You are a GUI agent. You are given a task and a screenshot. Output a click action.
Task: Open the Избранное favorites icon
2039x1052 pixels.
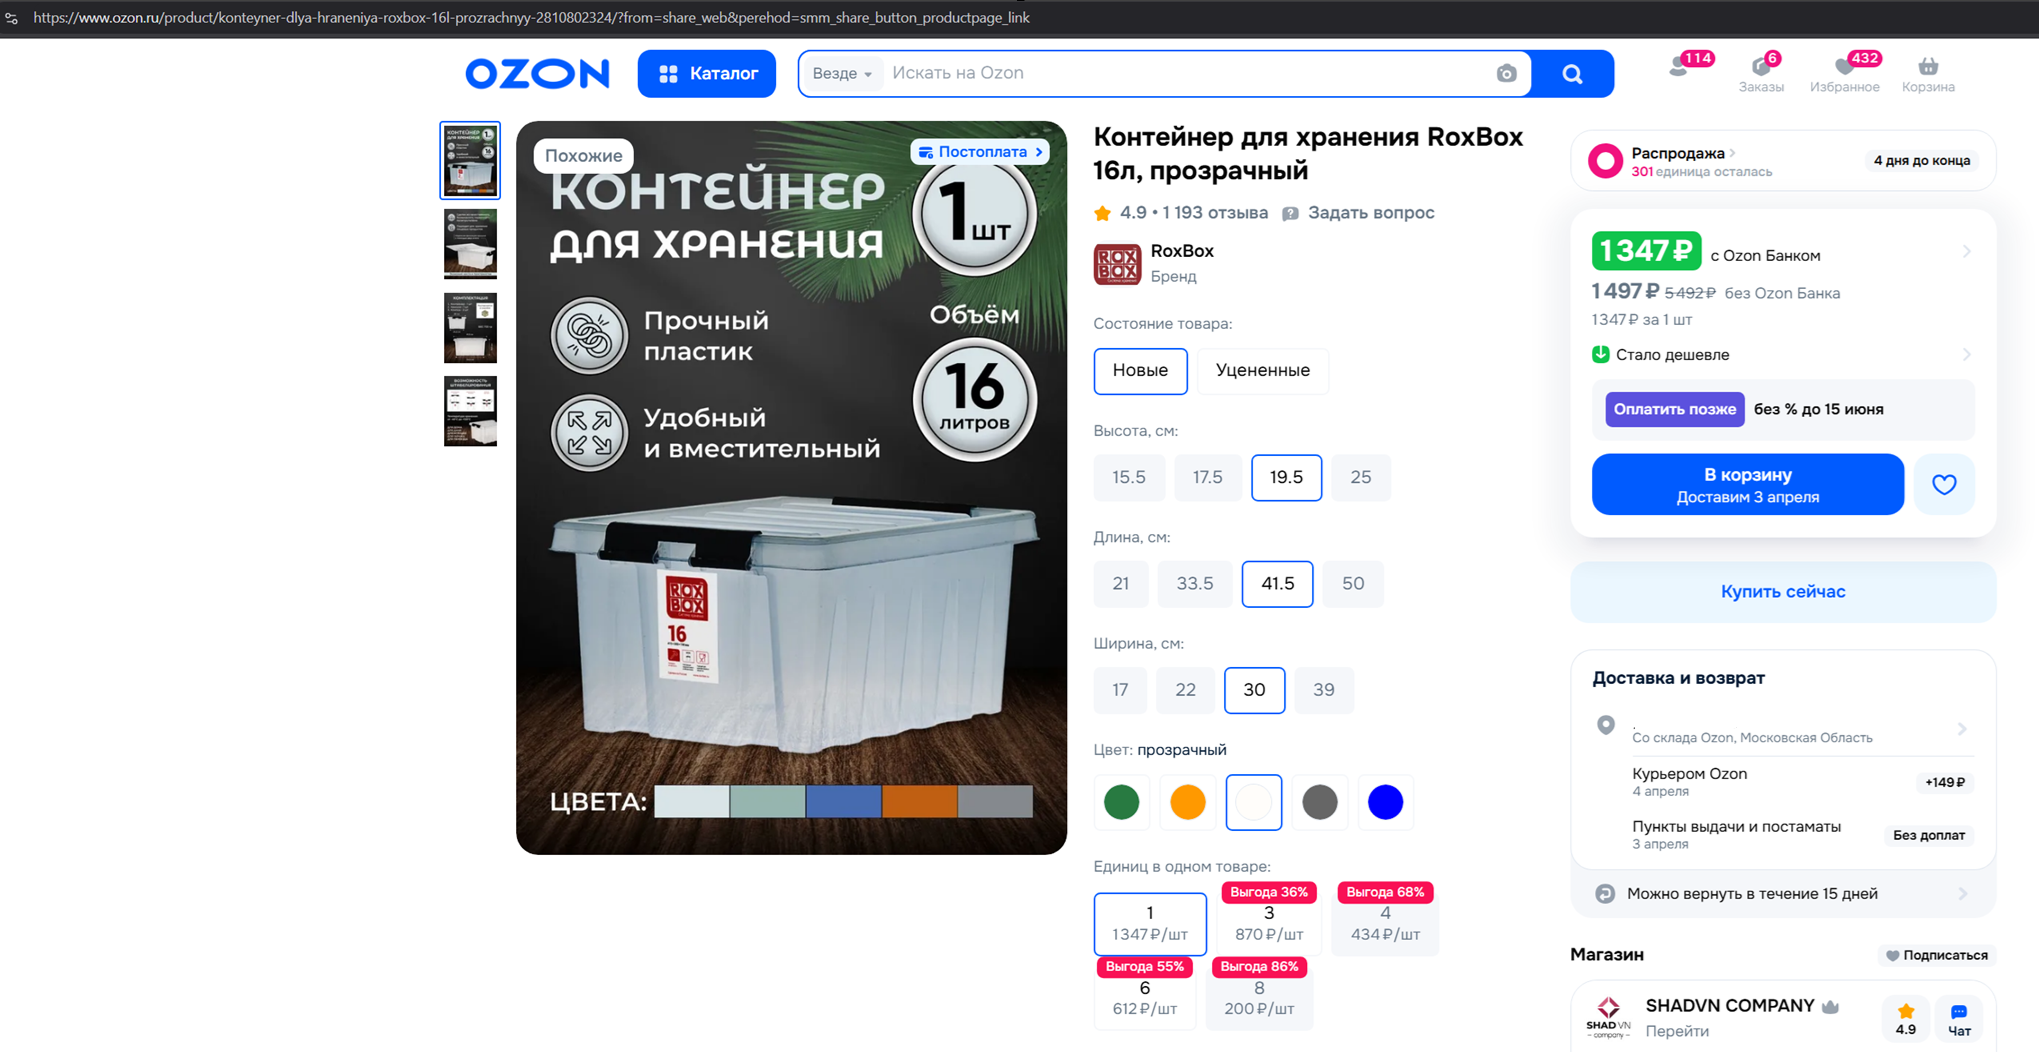coord(1844,73)
